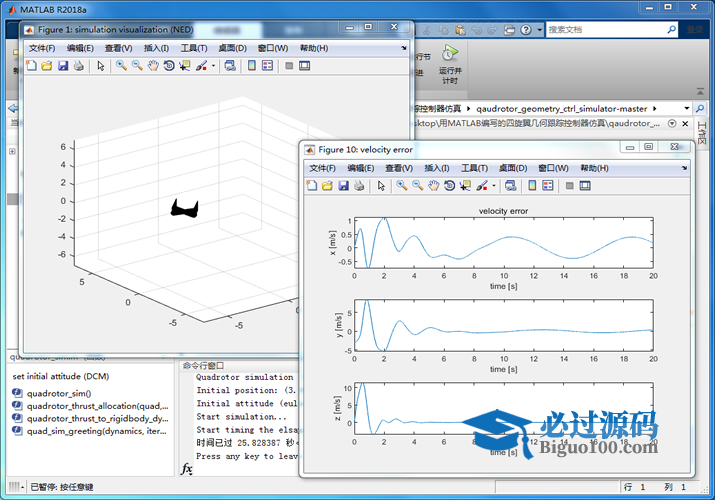Viewport: 715px width, 500px height.
Task: Open 工具(T) menu in Figure 1
Action: tap(194, 48)
